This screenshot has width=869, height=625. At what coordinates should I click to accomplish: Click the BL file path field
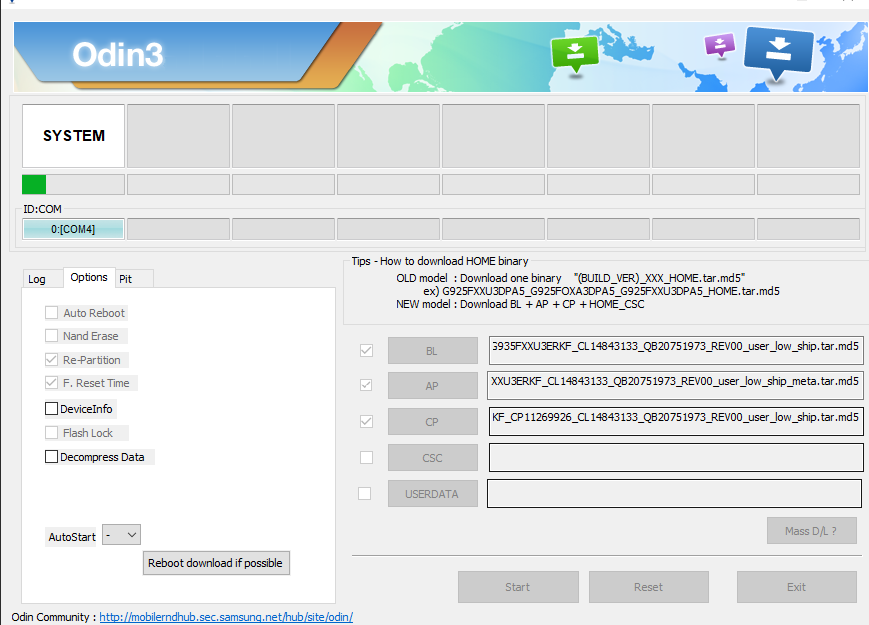point(676,350)
